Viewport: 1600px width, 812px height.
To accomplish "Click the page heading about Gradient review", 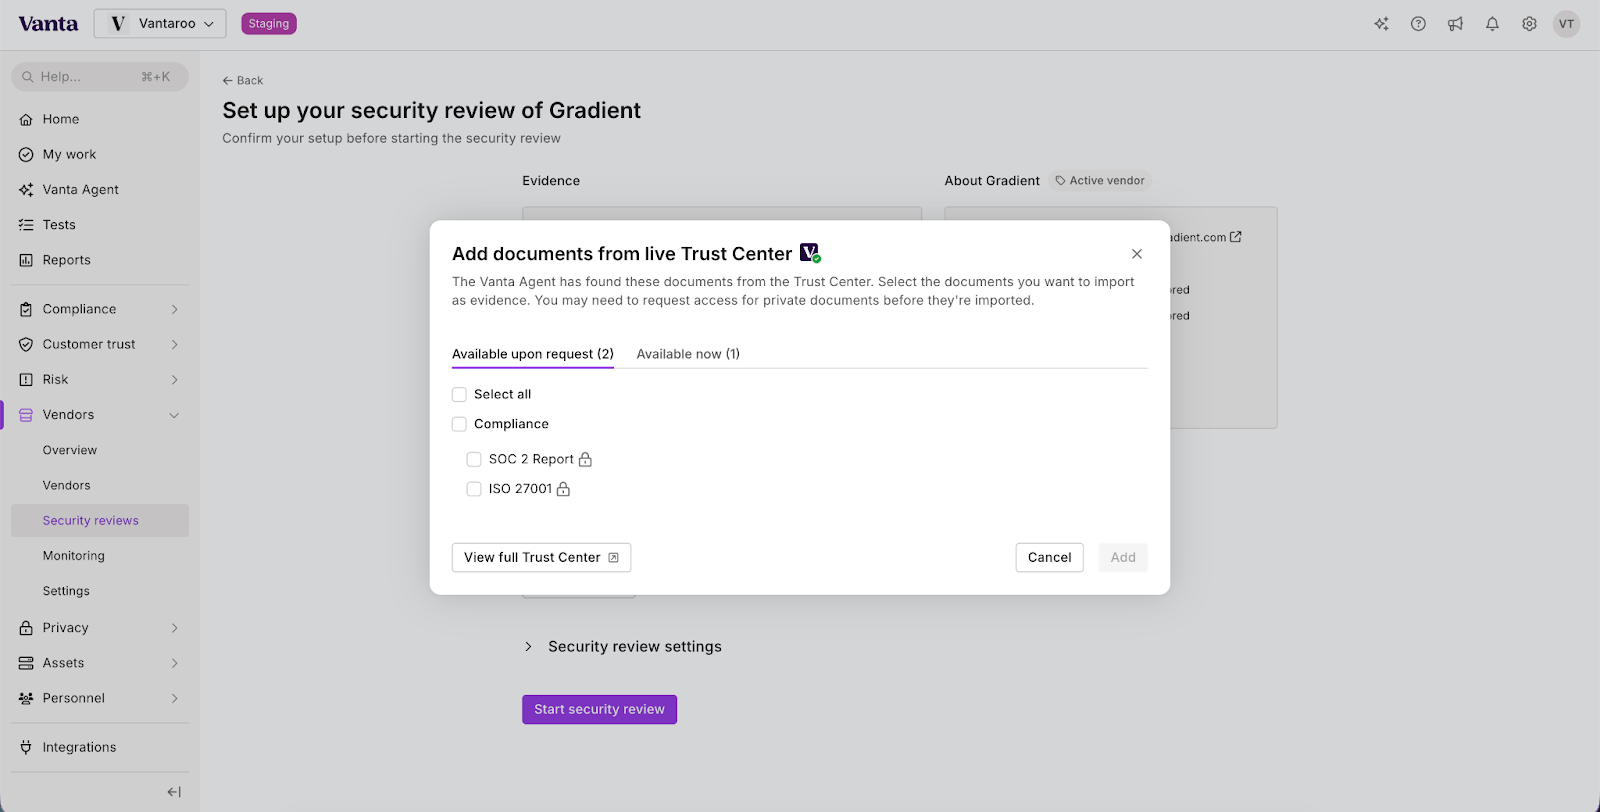I will pyautogui.click(x=431, y=110).
